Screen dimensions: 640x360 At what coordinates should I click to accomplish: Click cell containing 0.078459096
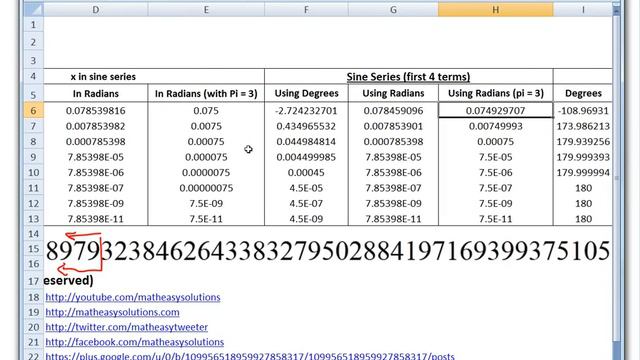[x=393, y=111]
